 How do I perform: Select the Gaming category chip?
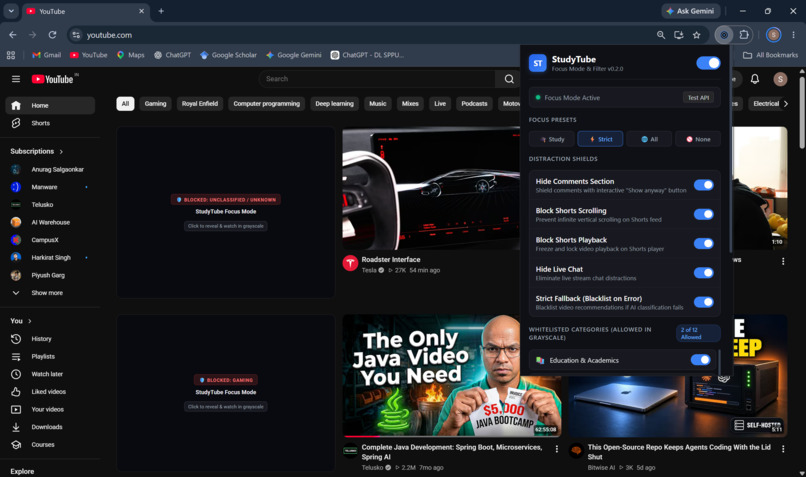point(155,104)
